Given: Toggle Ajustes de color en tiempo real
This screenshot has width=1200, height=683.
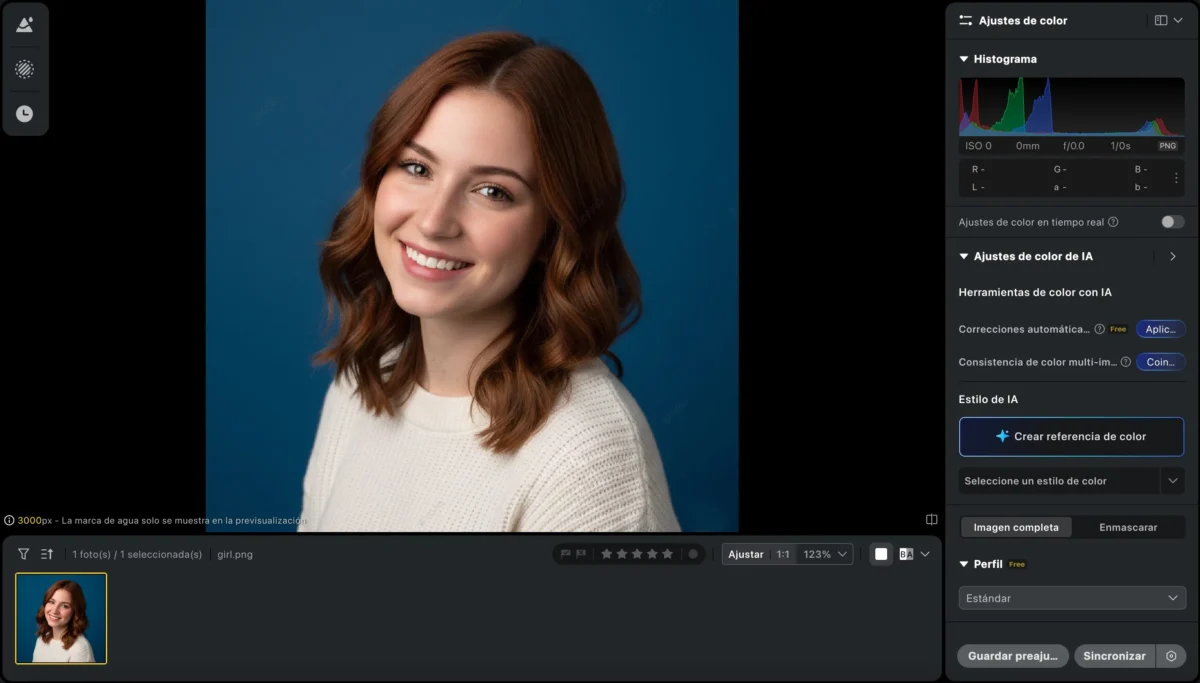Looking at the screenshot, I should [x=1172, y=222].
